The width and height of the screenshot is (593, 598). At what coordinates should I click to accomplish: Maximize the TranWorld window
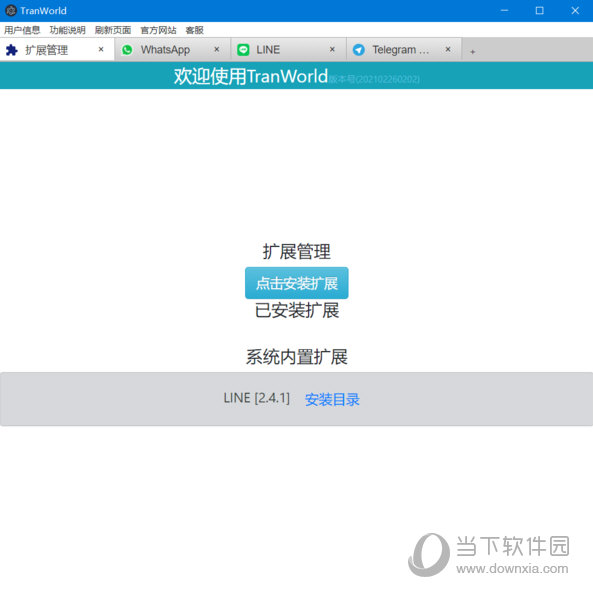(540, 10)
